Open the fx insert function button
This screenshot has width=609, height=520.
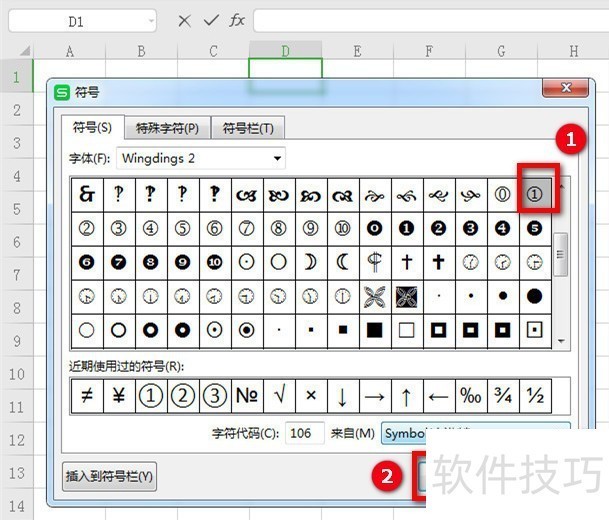(237, 20)
